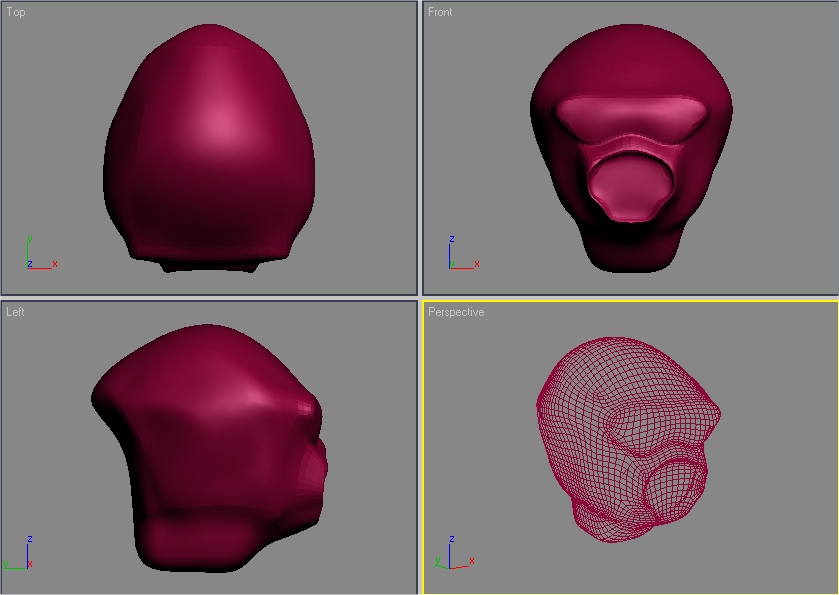Click the horizontal divider between Top and Left
This screenshot has width=839, height=595.
coord(209,298)
